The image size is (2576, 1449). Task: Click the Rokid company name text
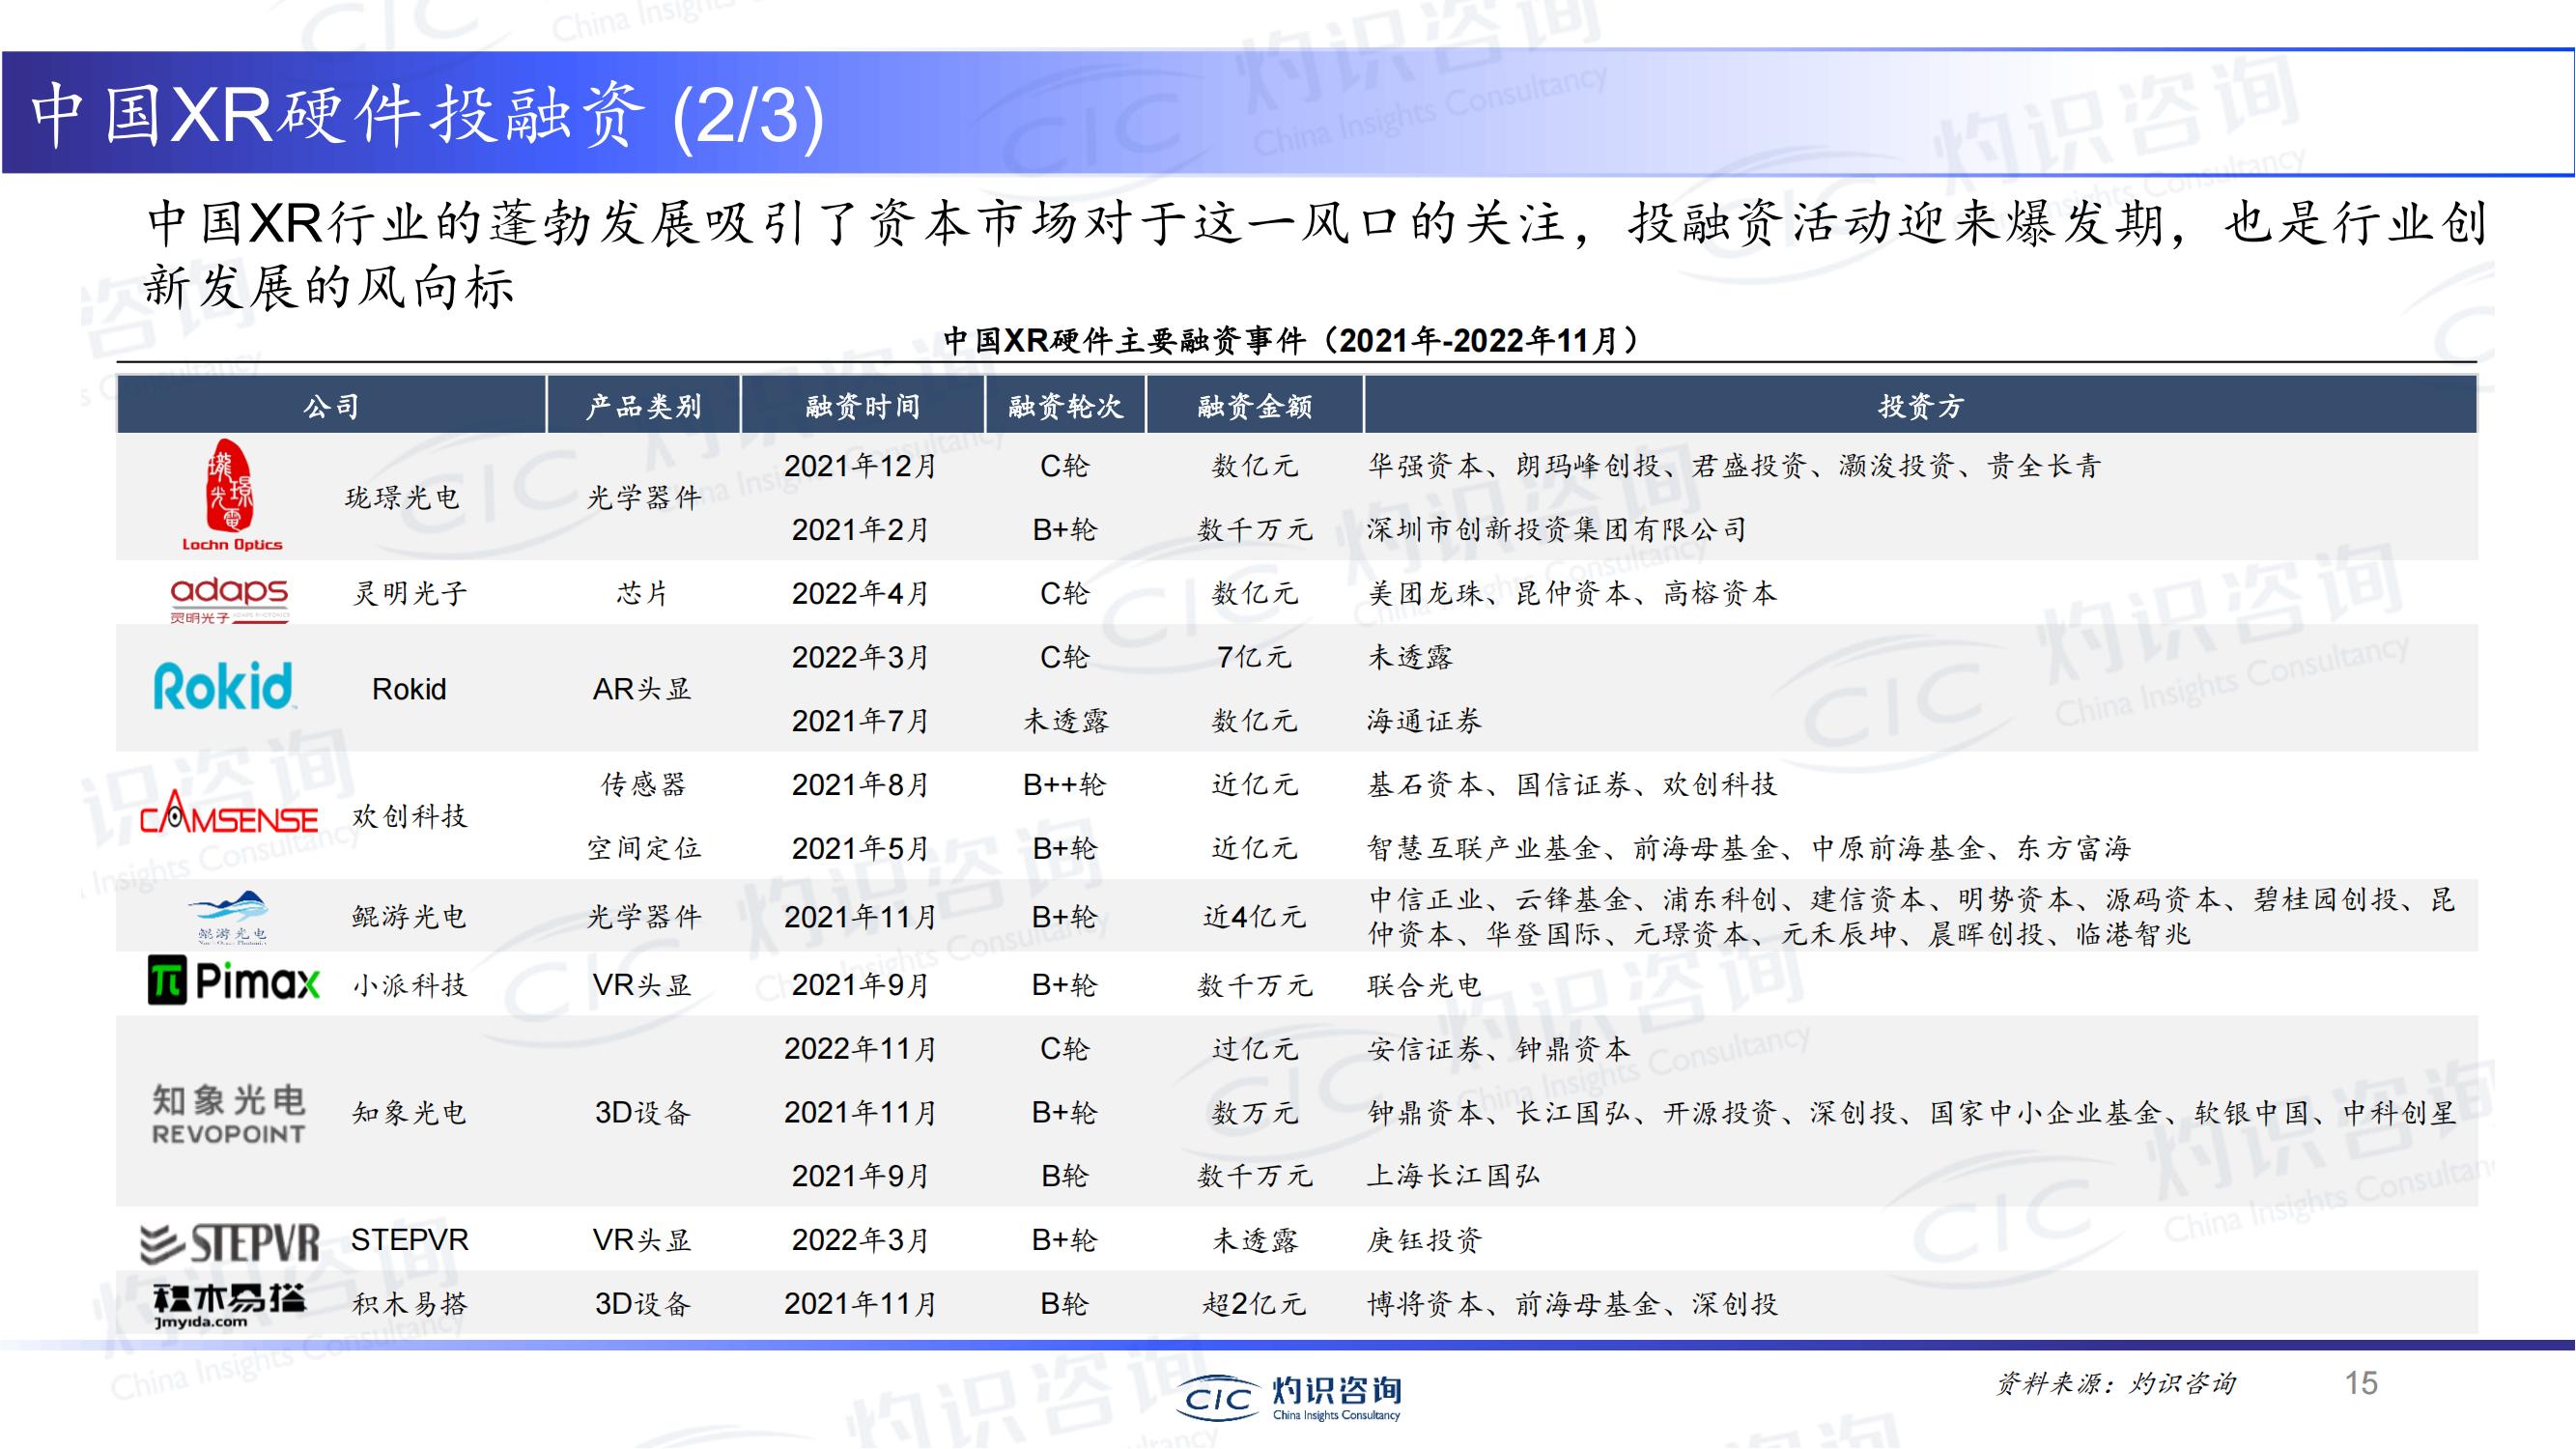408,689
